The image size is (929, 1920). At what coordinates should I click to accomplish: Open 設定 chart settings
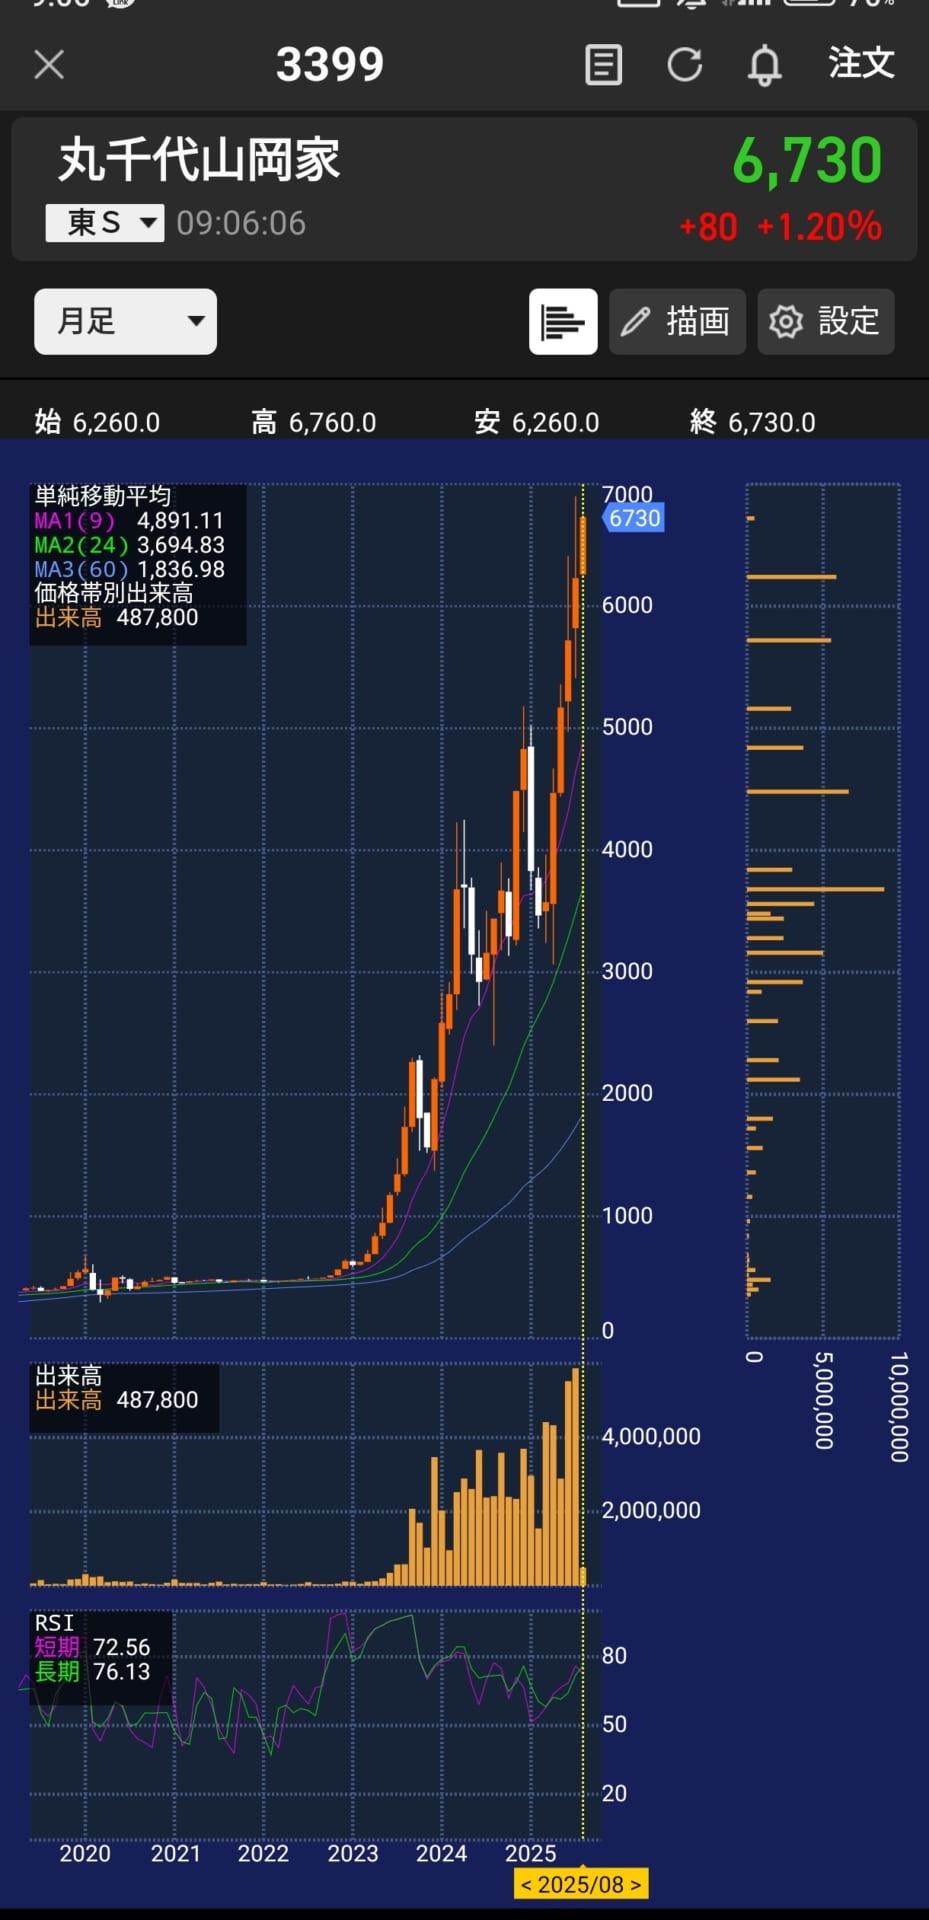click(825, 322)
